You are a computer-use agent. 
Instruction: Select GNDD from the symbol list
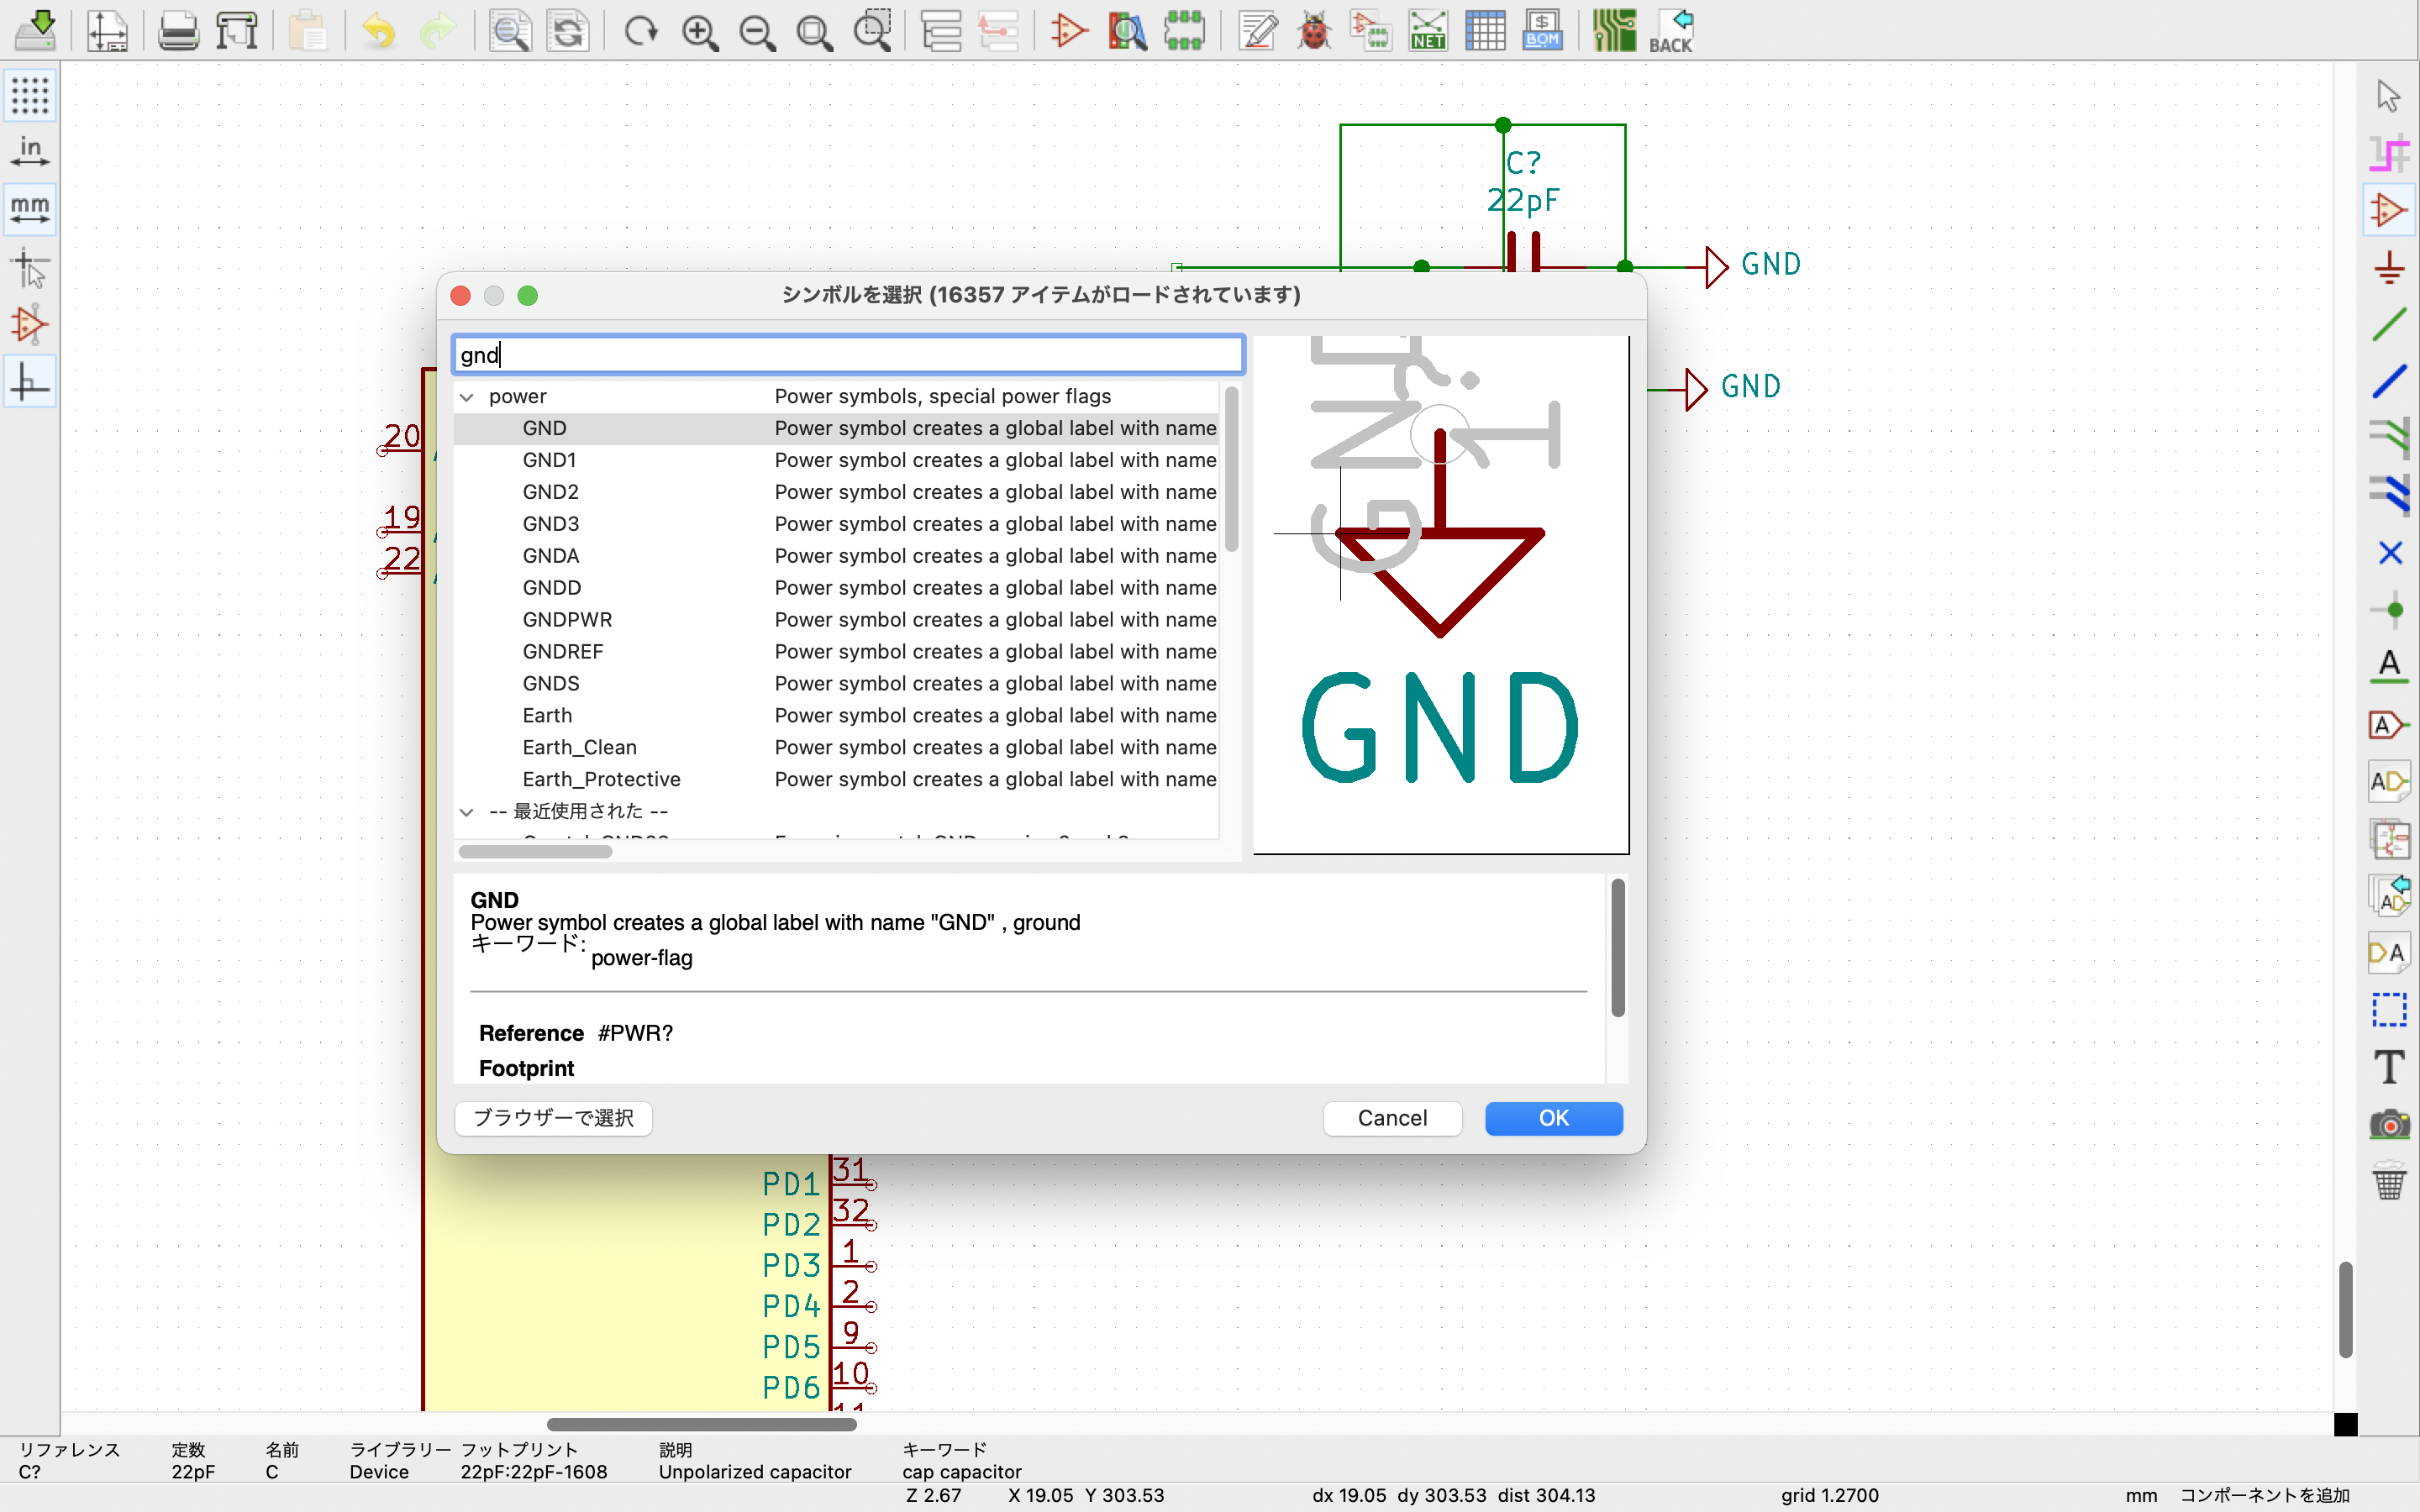coord(552,587)
